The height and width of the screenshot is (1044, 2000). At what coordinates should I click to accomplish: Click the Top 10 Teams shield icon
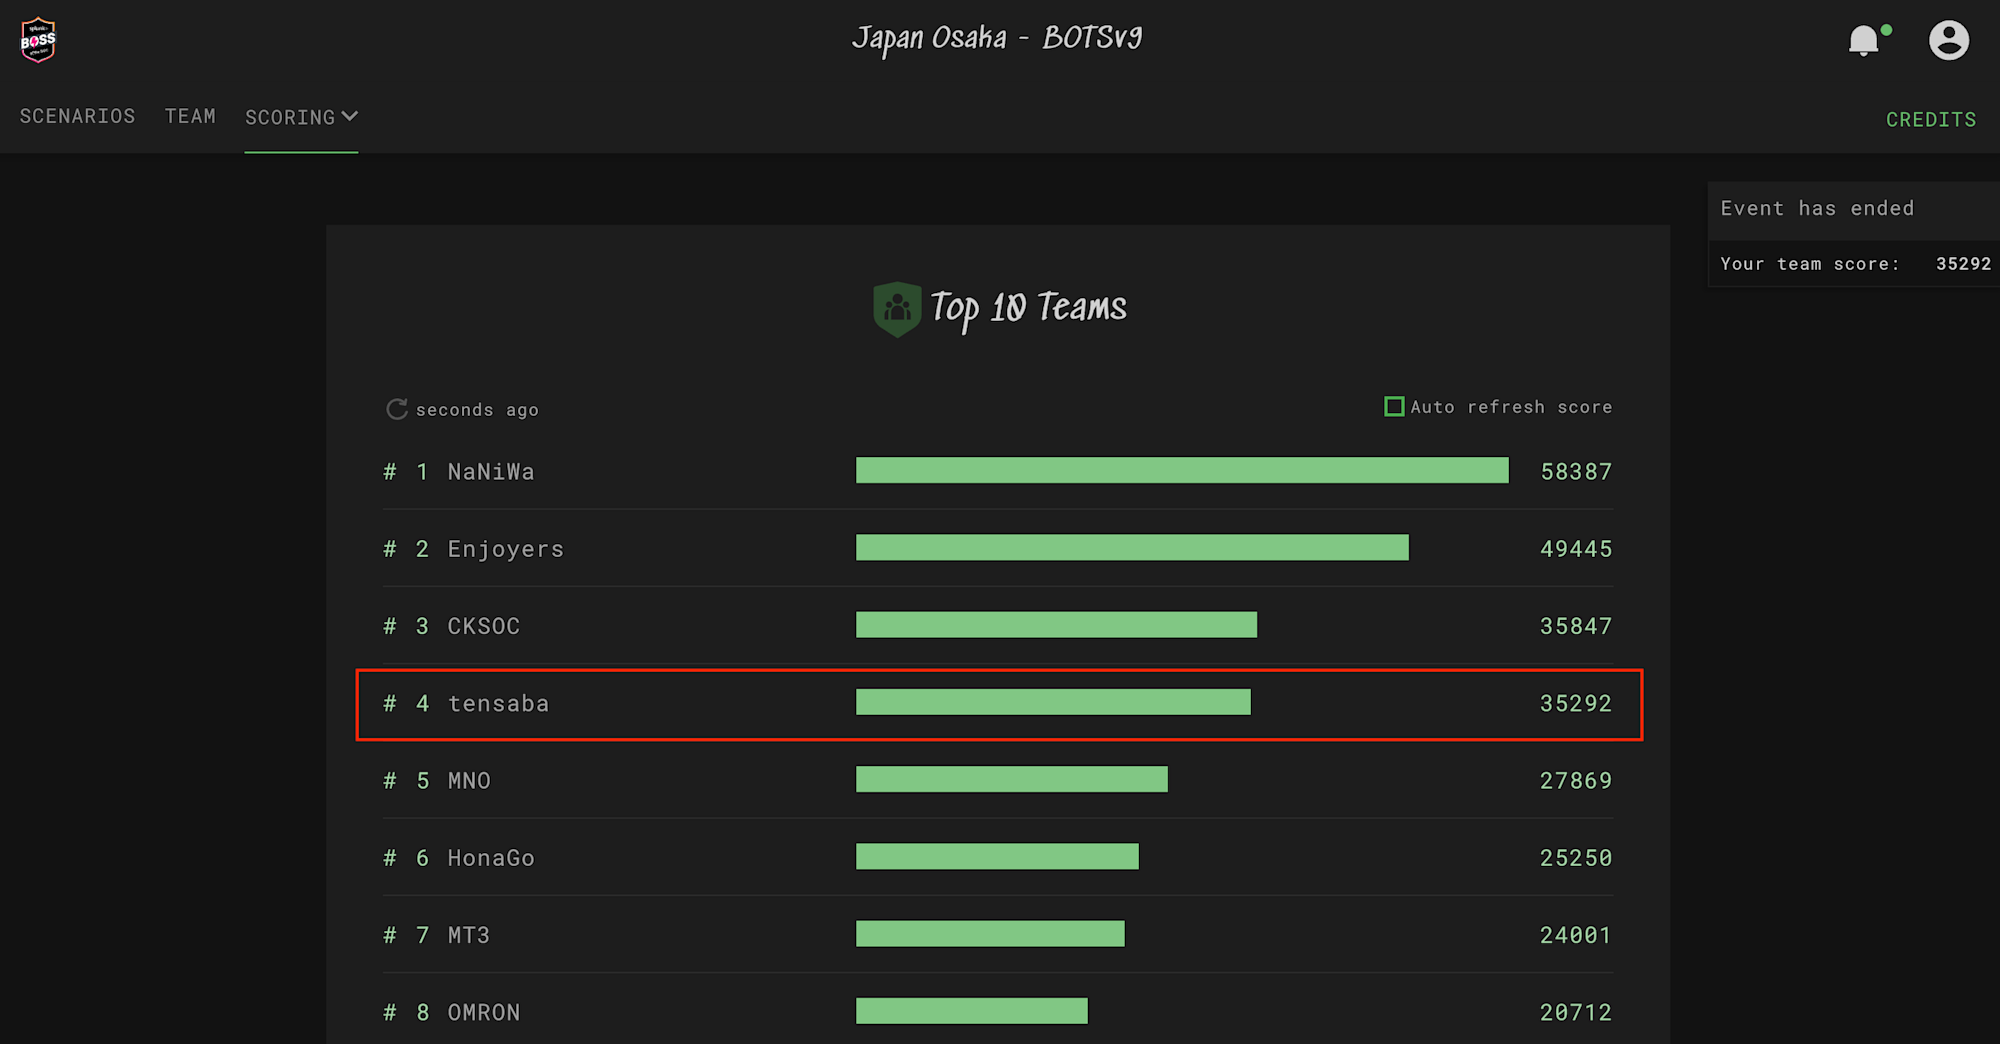pos(897,309)
